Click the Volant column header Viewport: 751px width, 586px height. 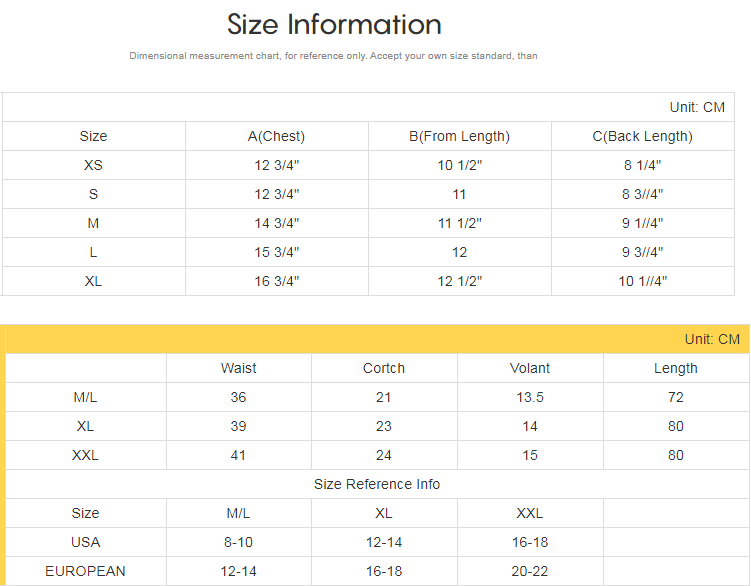pyautogui.click(x=530, y=368)
